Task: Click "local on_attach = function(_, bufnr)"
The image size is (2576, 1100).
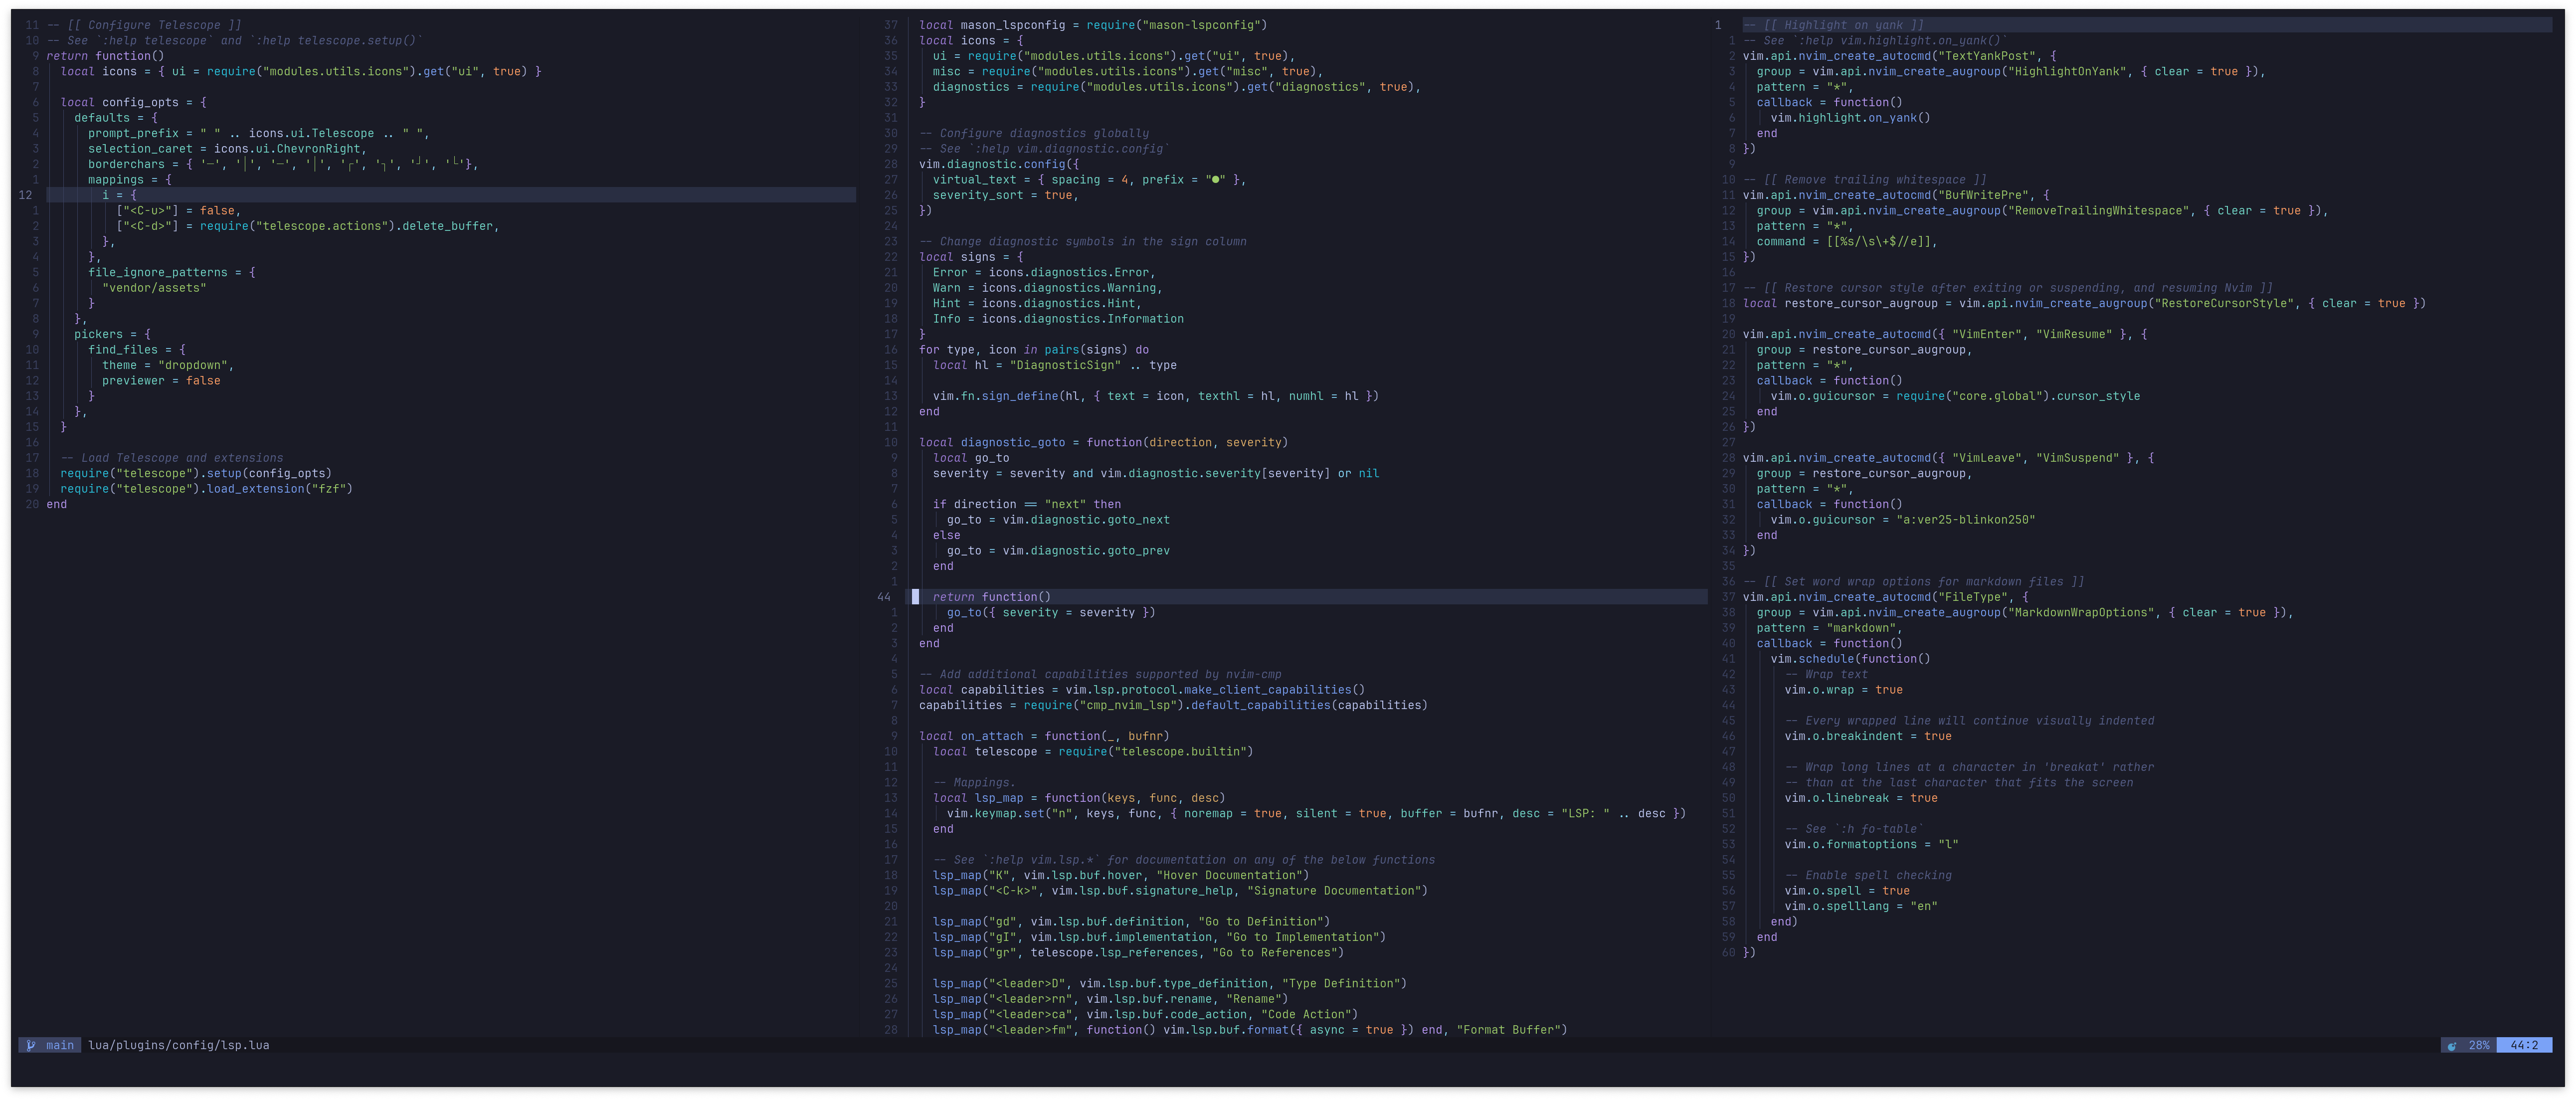Action: 1044,736
